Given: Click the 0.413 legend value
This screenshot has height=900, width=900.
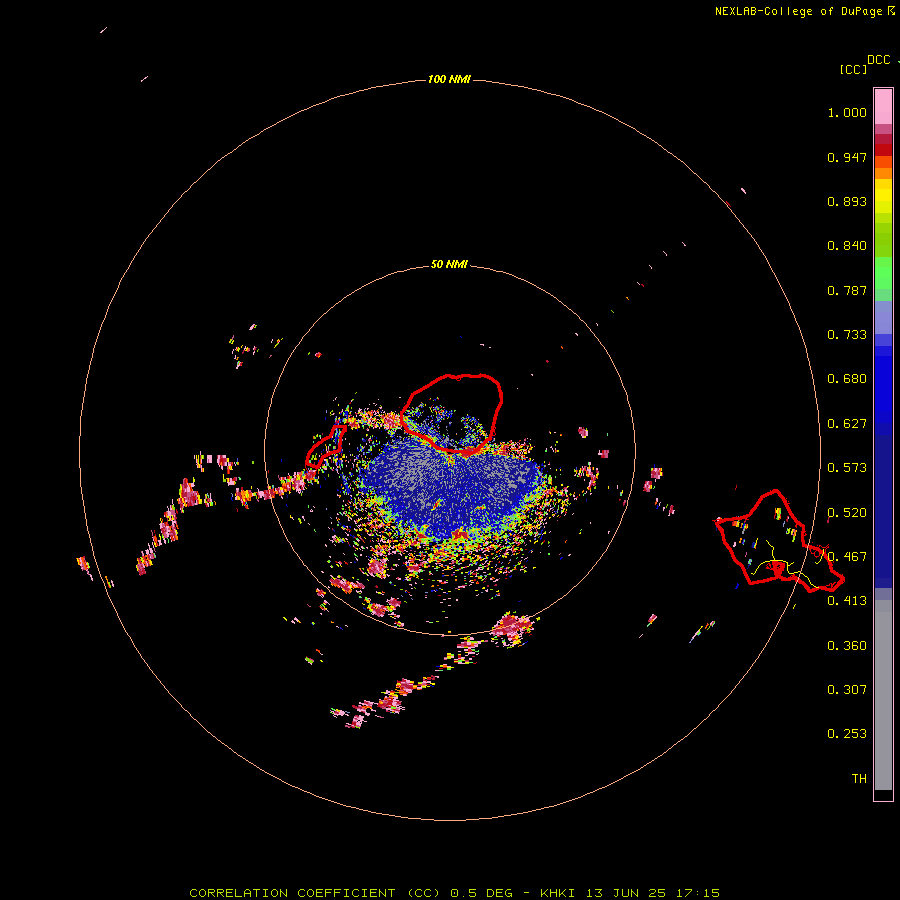Looking at the screenshot, I should click(x=847, y=601).
